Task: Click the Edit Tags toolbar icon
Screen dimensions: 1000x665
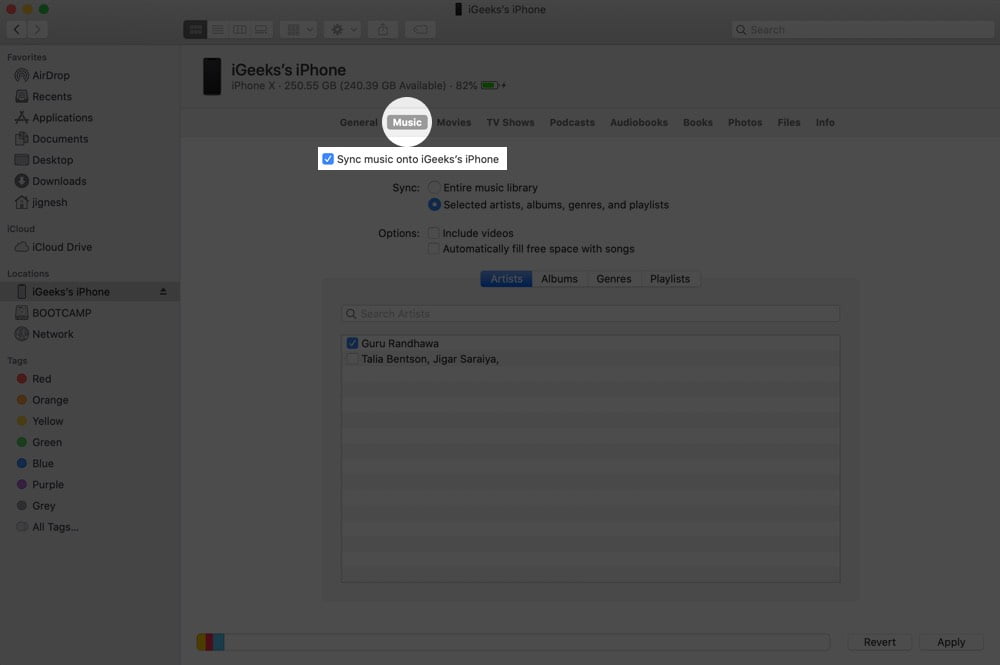Action: coord(420,29)
